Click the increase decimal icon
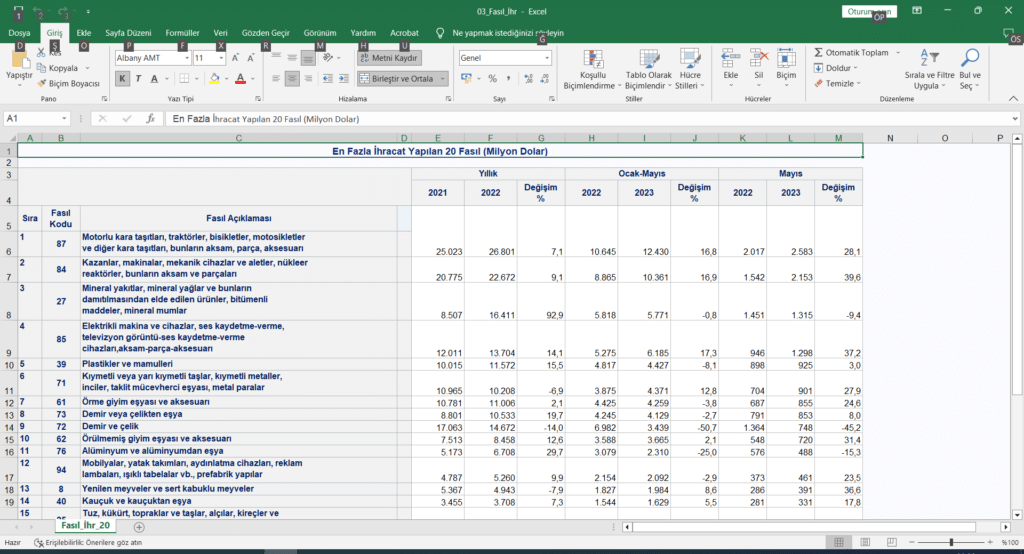 tap(528, 79)
